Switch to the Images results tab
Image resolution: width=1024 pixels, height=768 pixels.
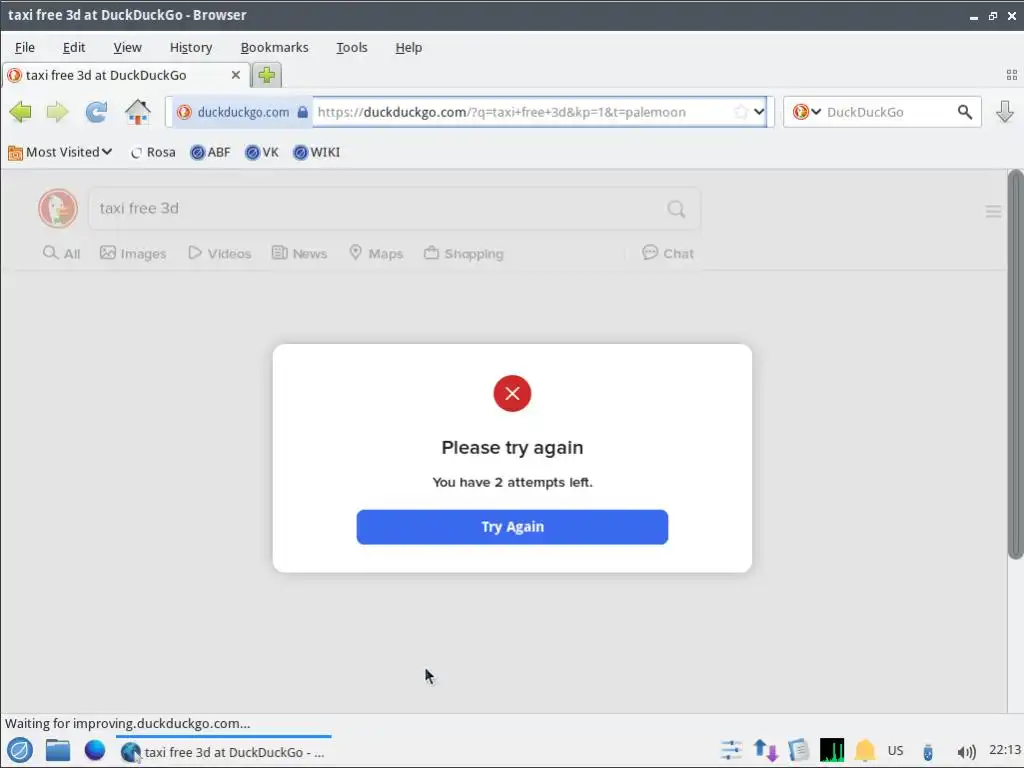coord(133,253)
